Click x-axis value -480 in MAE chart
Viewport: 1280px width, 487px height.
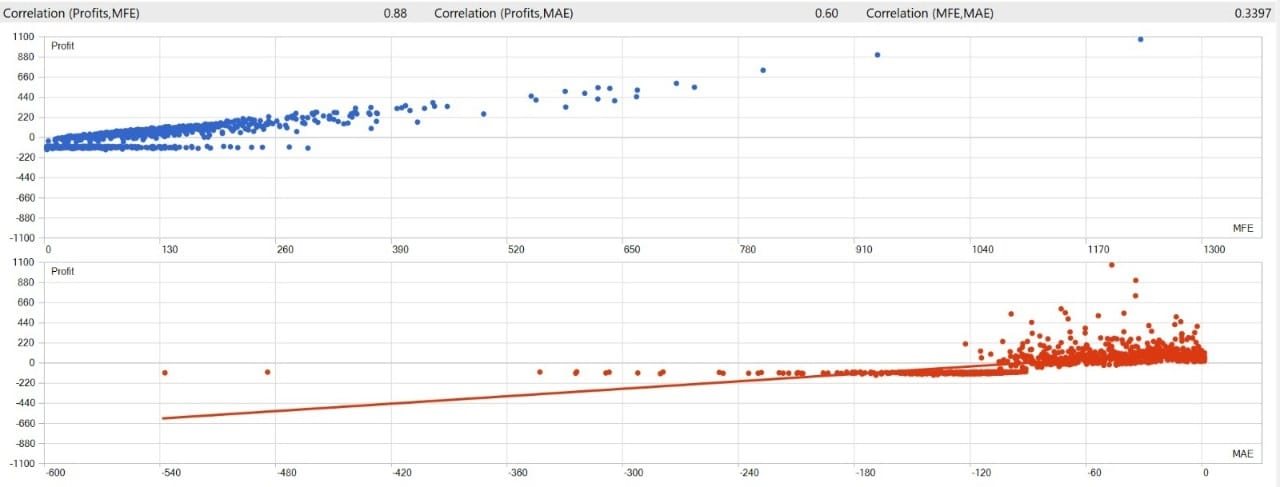pyautogui.click(x=285, y=473)
